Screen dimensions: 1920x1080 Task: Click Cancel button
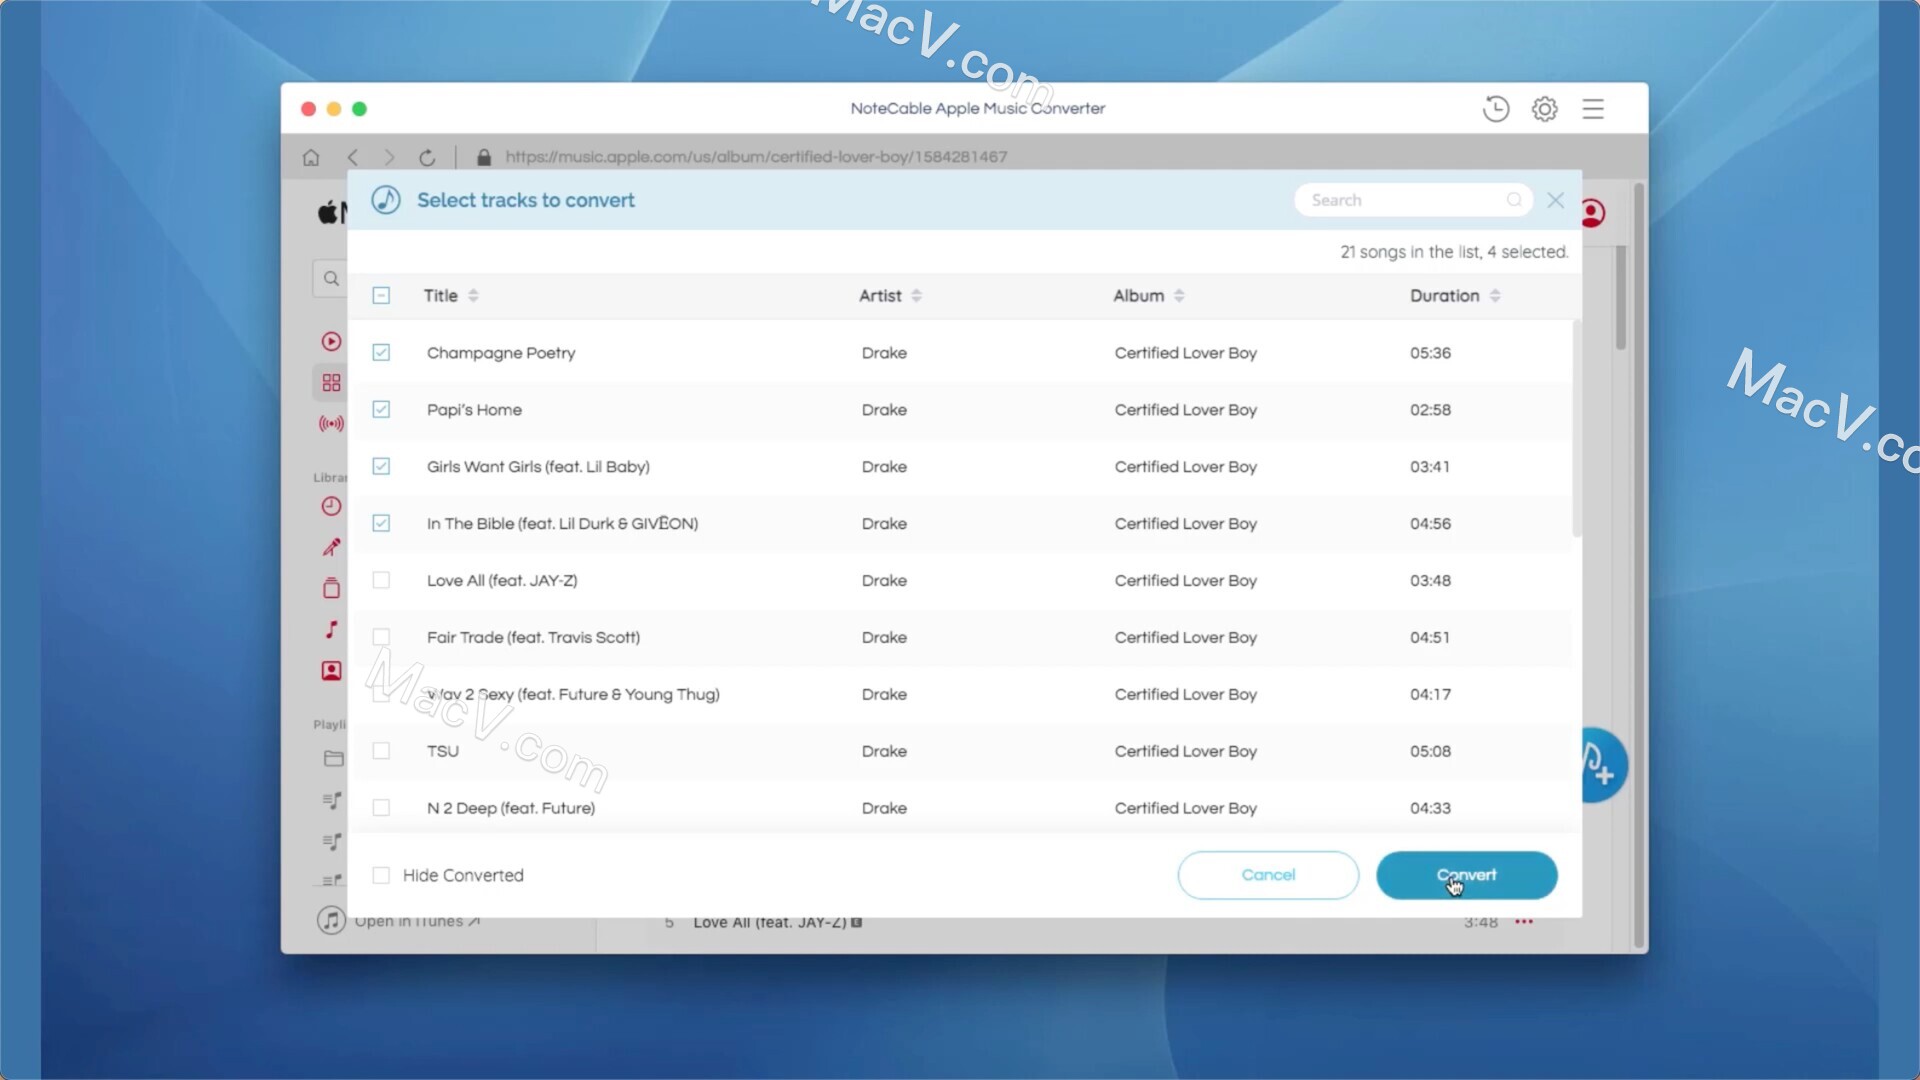tap(1268, 875)
